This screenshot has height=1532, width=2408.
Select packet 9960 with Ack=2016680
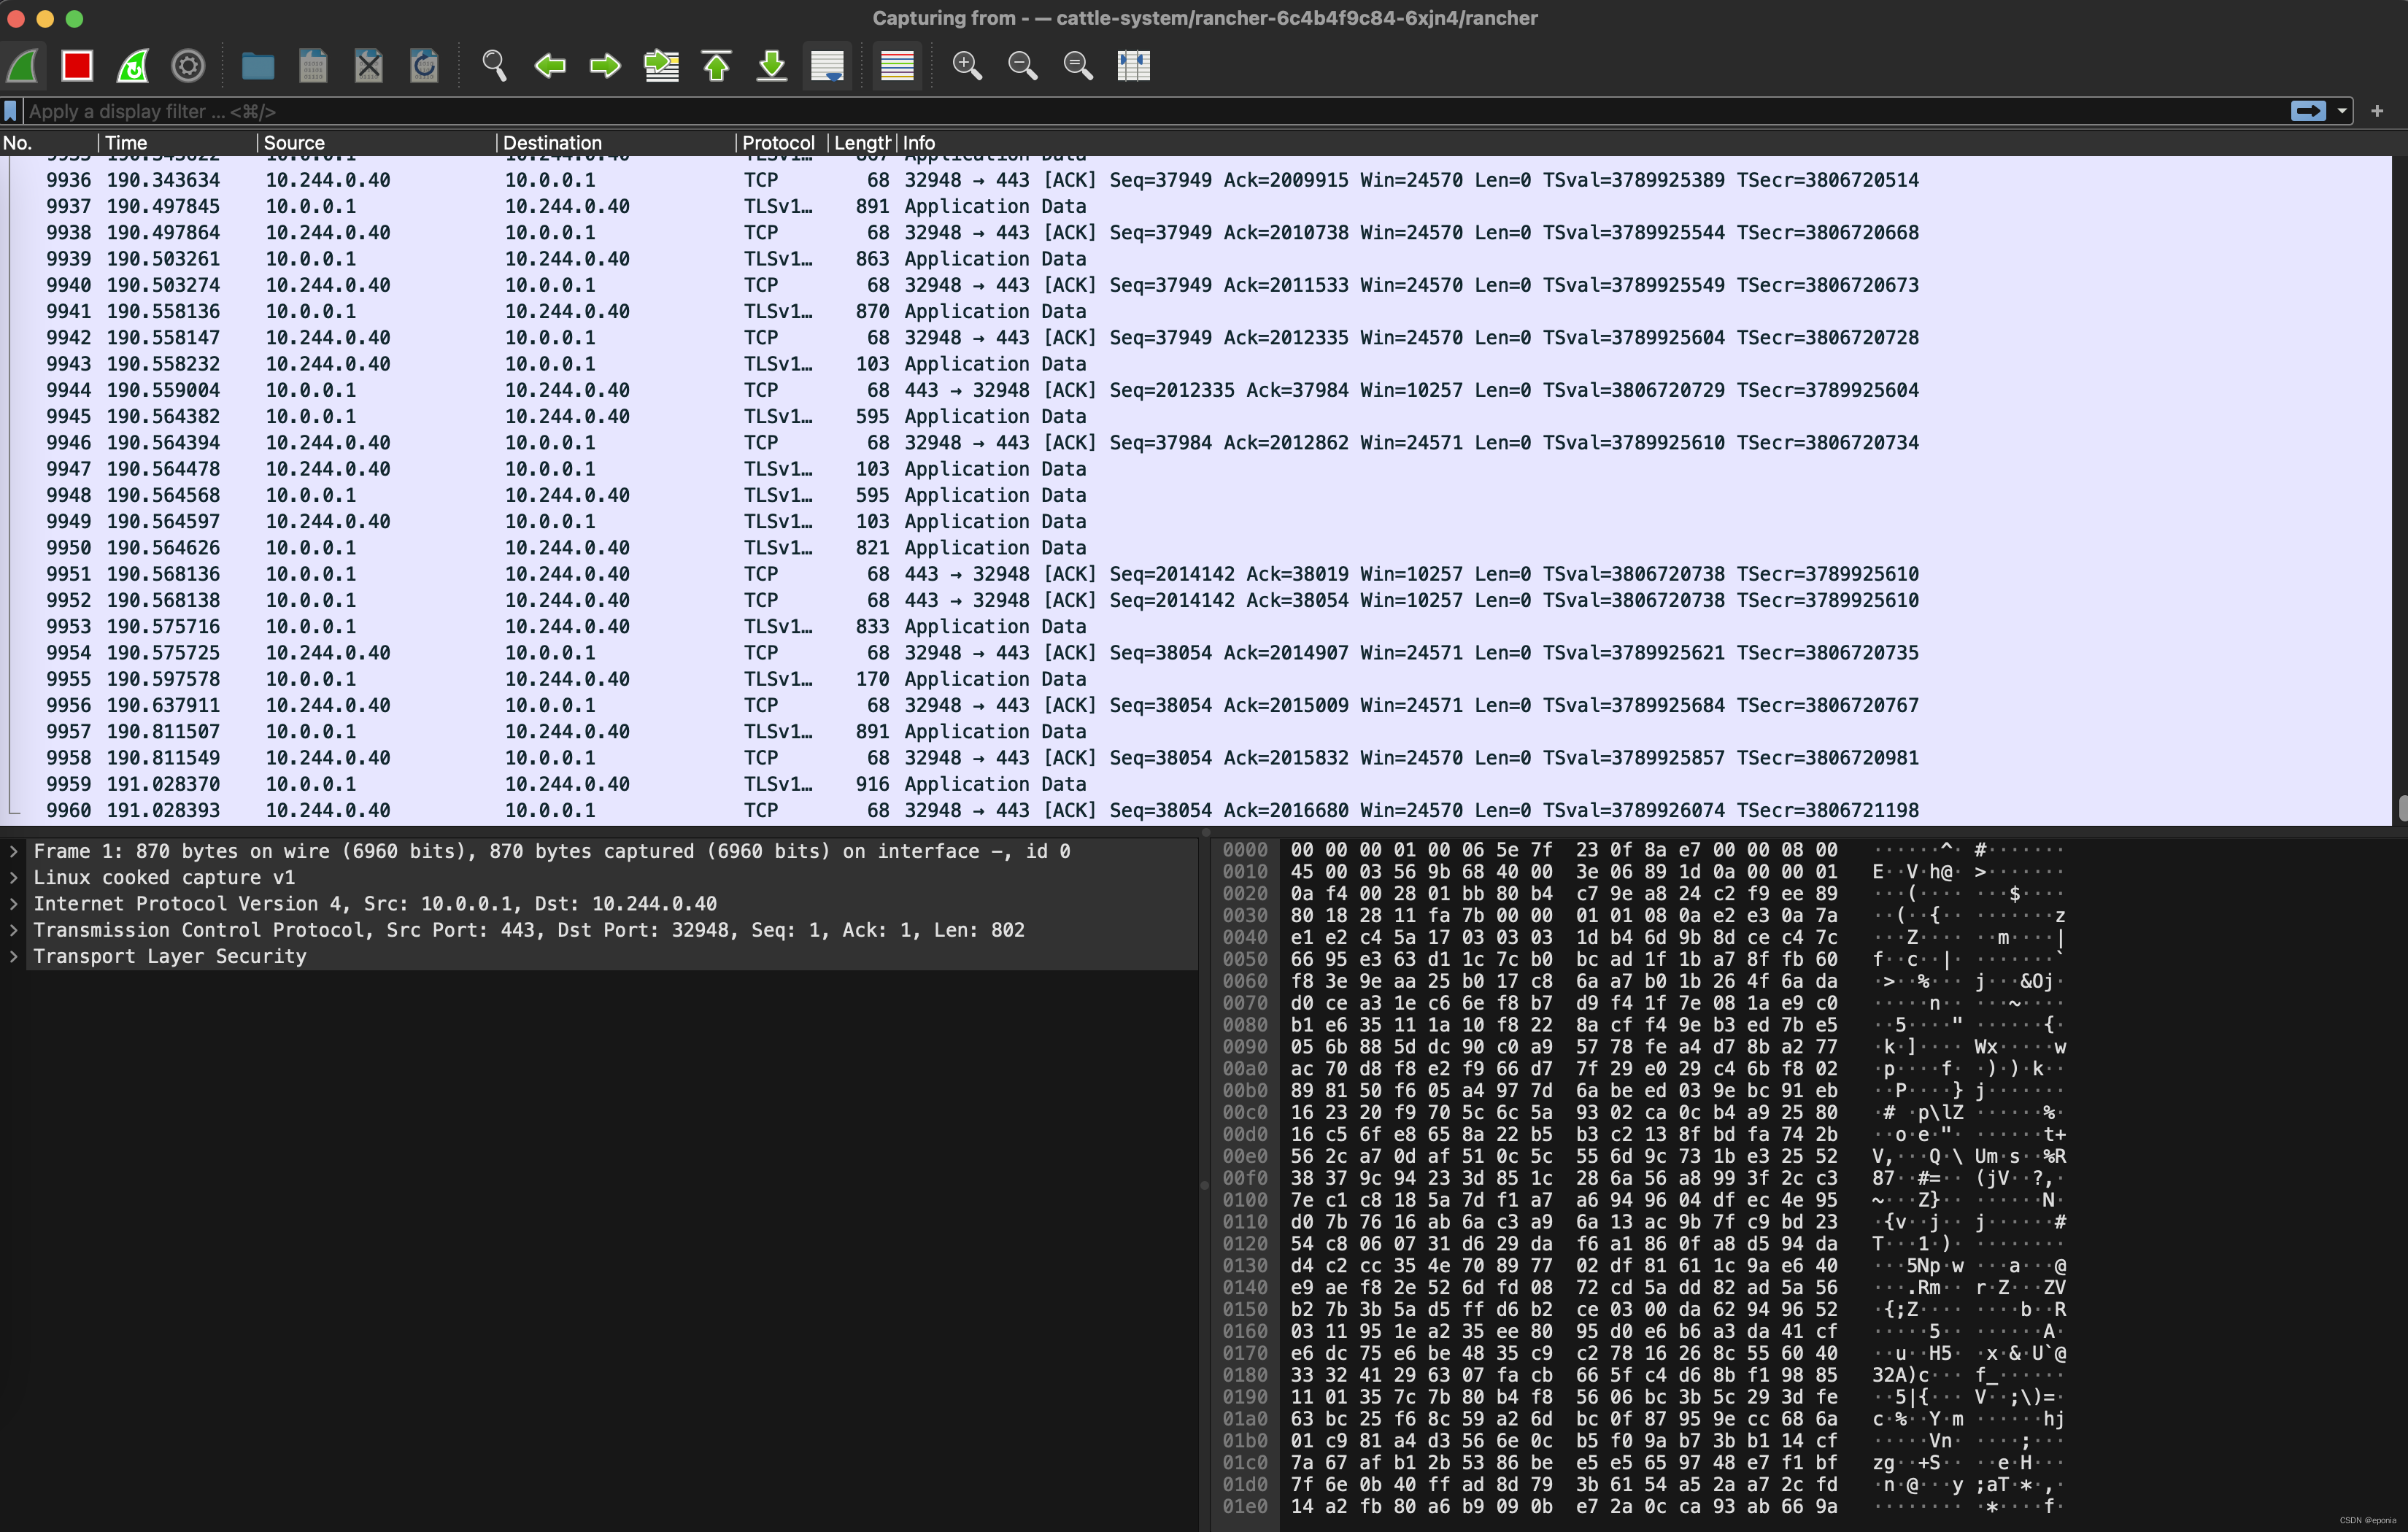click(x=1195, y=810)
